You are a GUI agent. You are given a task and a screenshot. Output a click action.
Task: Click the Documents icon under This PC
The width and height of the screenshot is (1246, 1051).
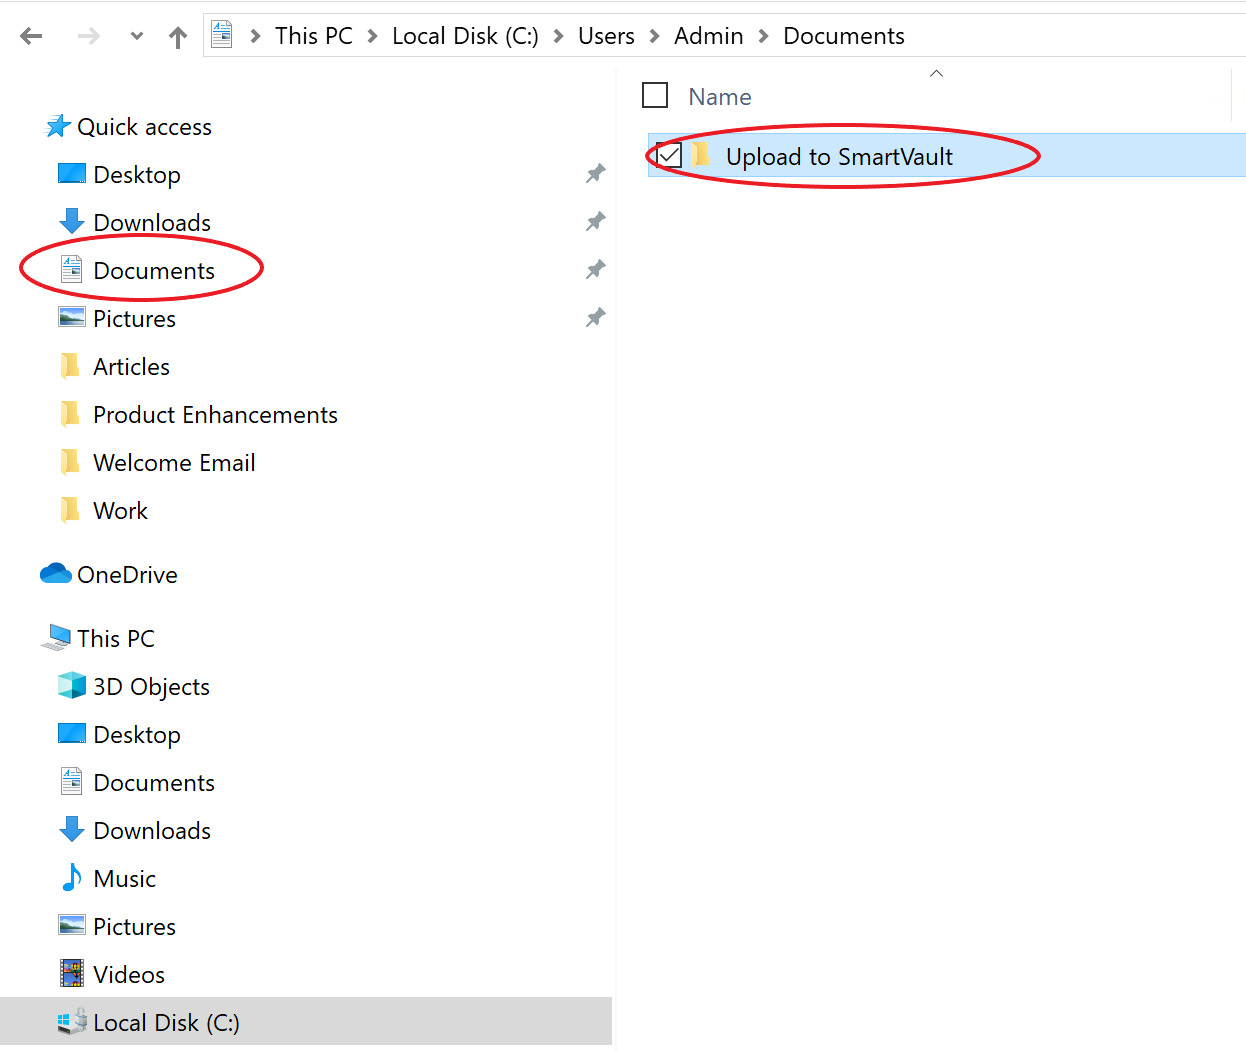[72, 781]
